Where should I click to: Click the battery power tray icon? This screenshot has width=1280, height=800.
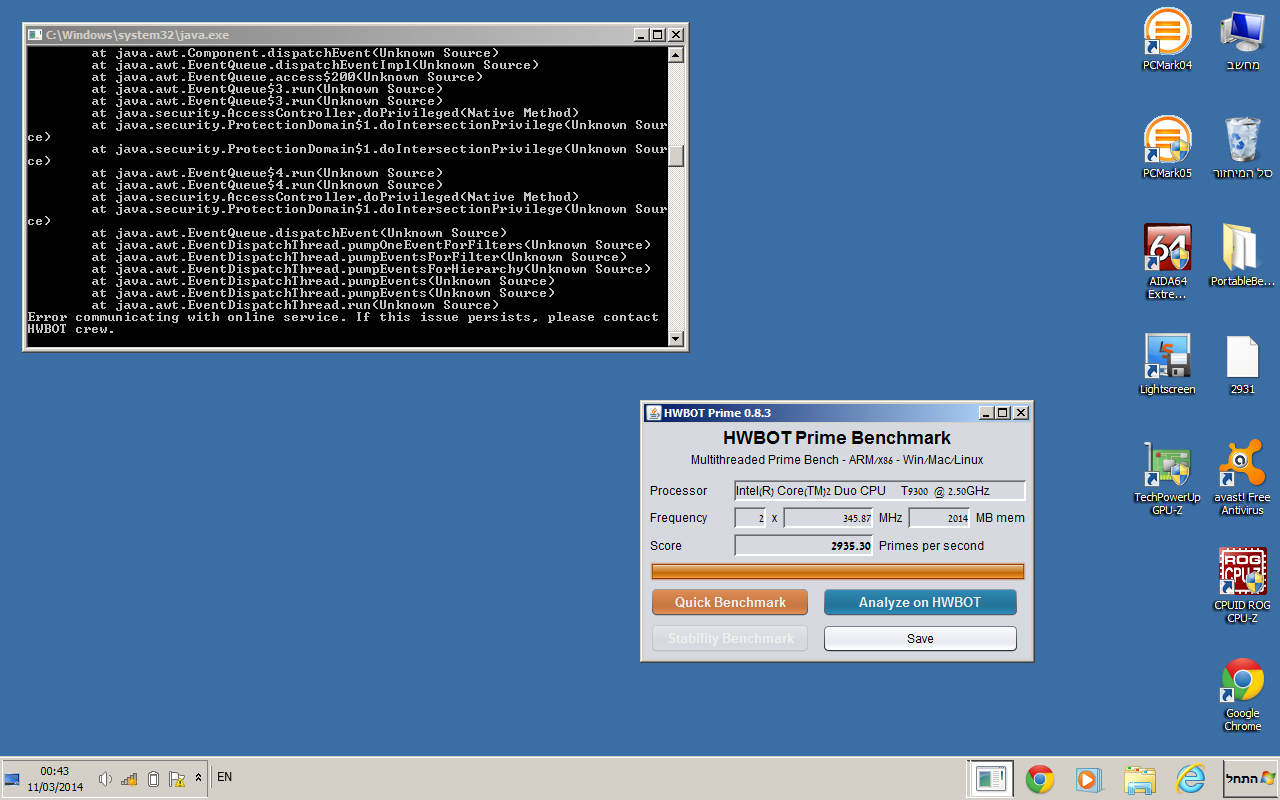tap(153, 779)
